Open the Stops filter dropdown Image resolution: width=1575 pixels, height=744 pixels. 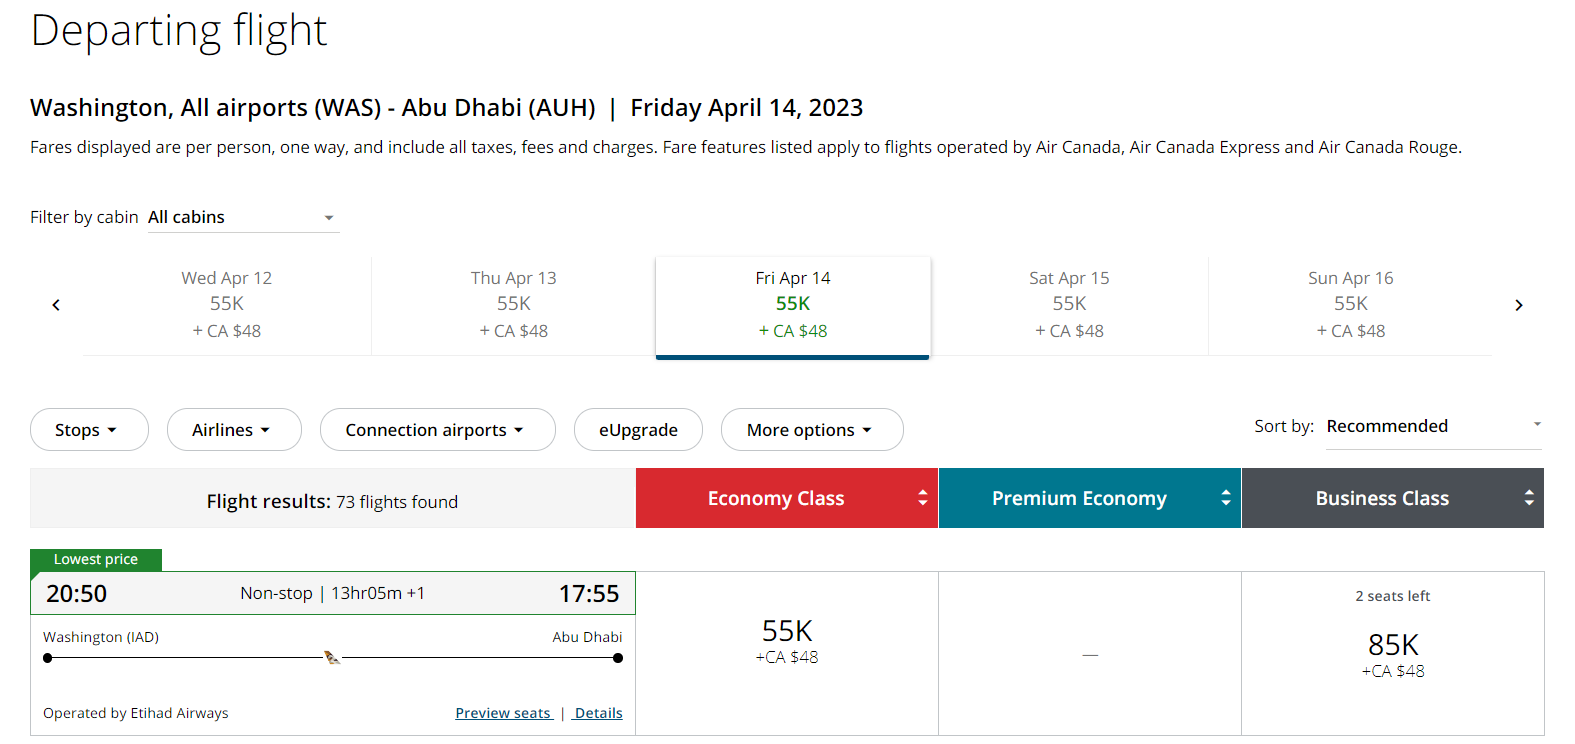point(89,429)
